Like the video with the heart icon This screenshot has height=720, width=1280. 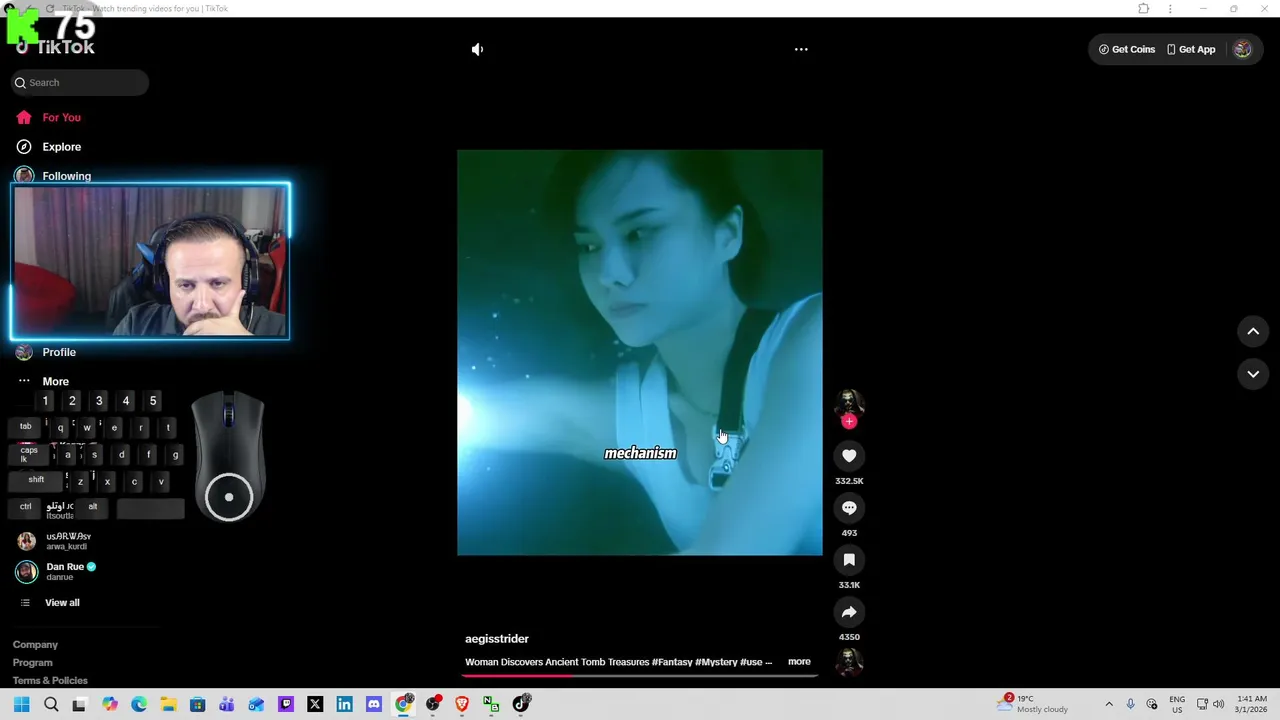click(849, 456)
